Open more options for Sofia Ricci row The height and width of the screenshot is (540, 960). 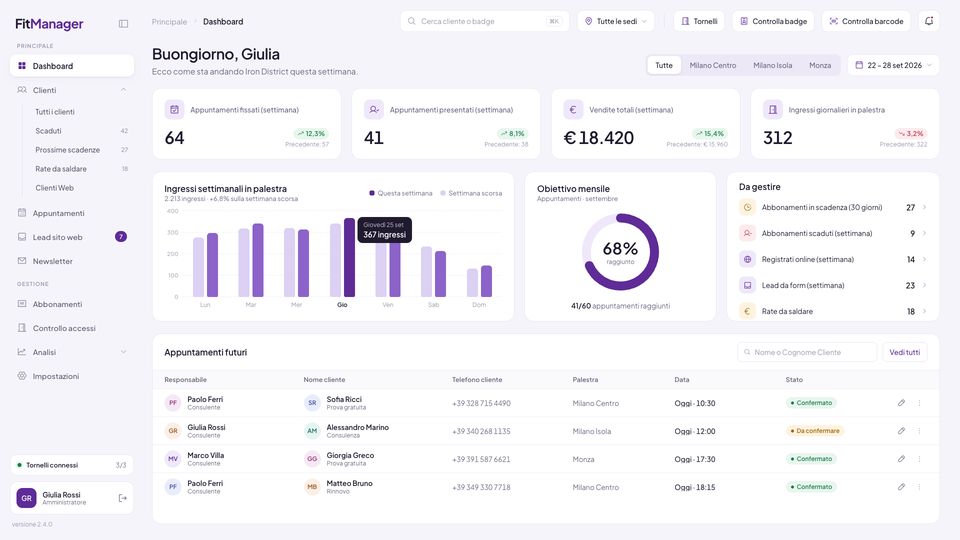point(919,403)
